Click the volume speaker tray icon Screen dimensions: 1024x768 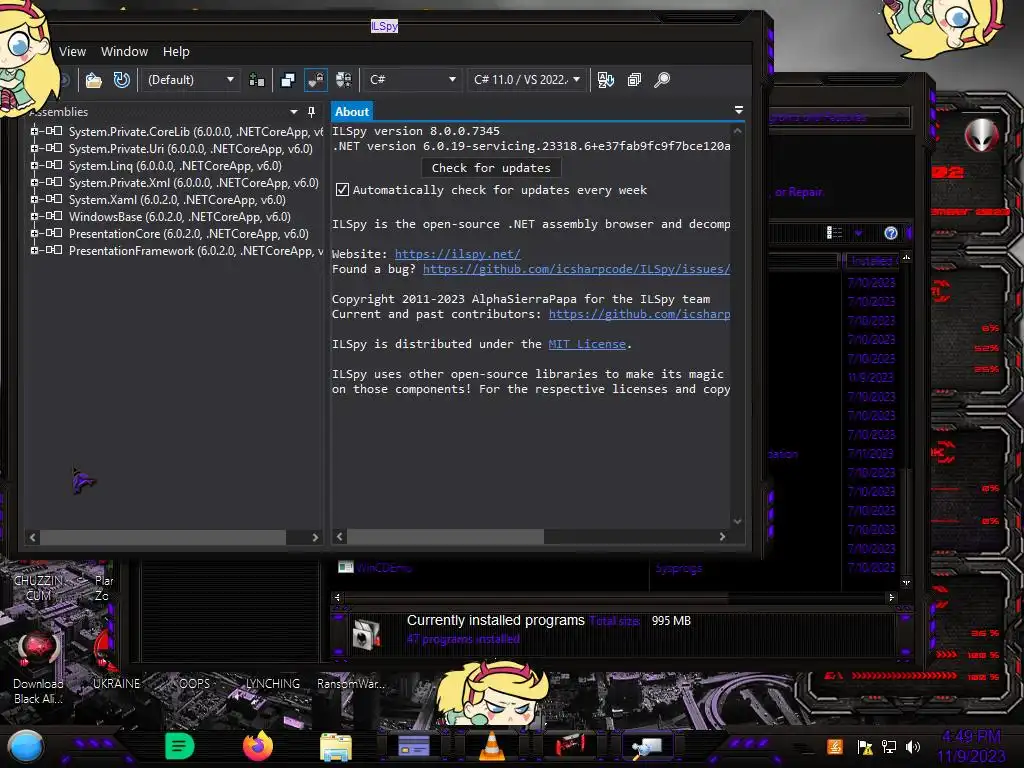point(913,746)
